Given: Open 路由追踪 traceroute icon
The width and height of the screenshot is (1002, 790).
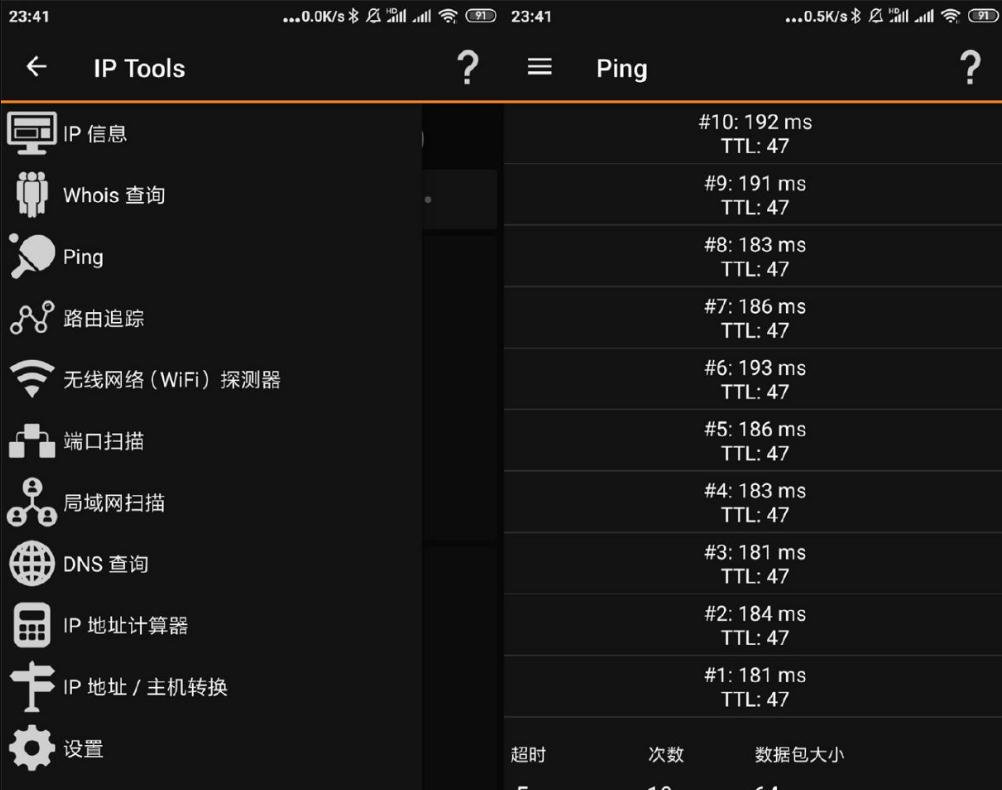Looking at the screenshot, I should [32, 318].
